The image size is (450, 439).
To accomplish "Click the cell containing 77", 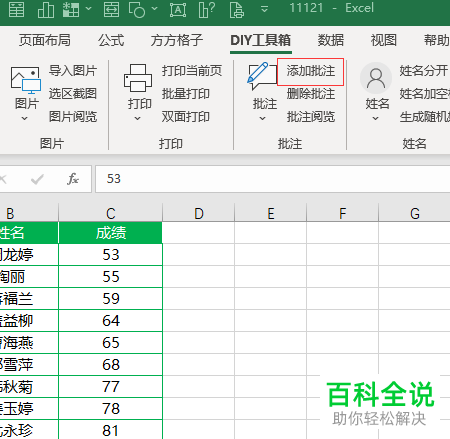I will click(110, 387).
